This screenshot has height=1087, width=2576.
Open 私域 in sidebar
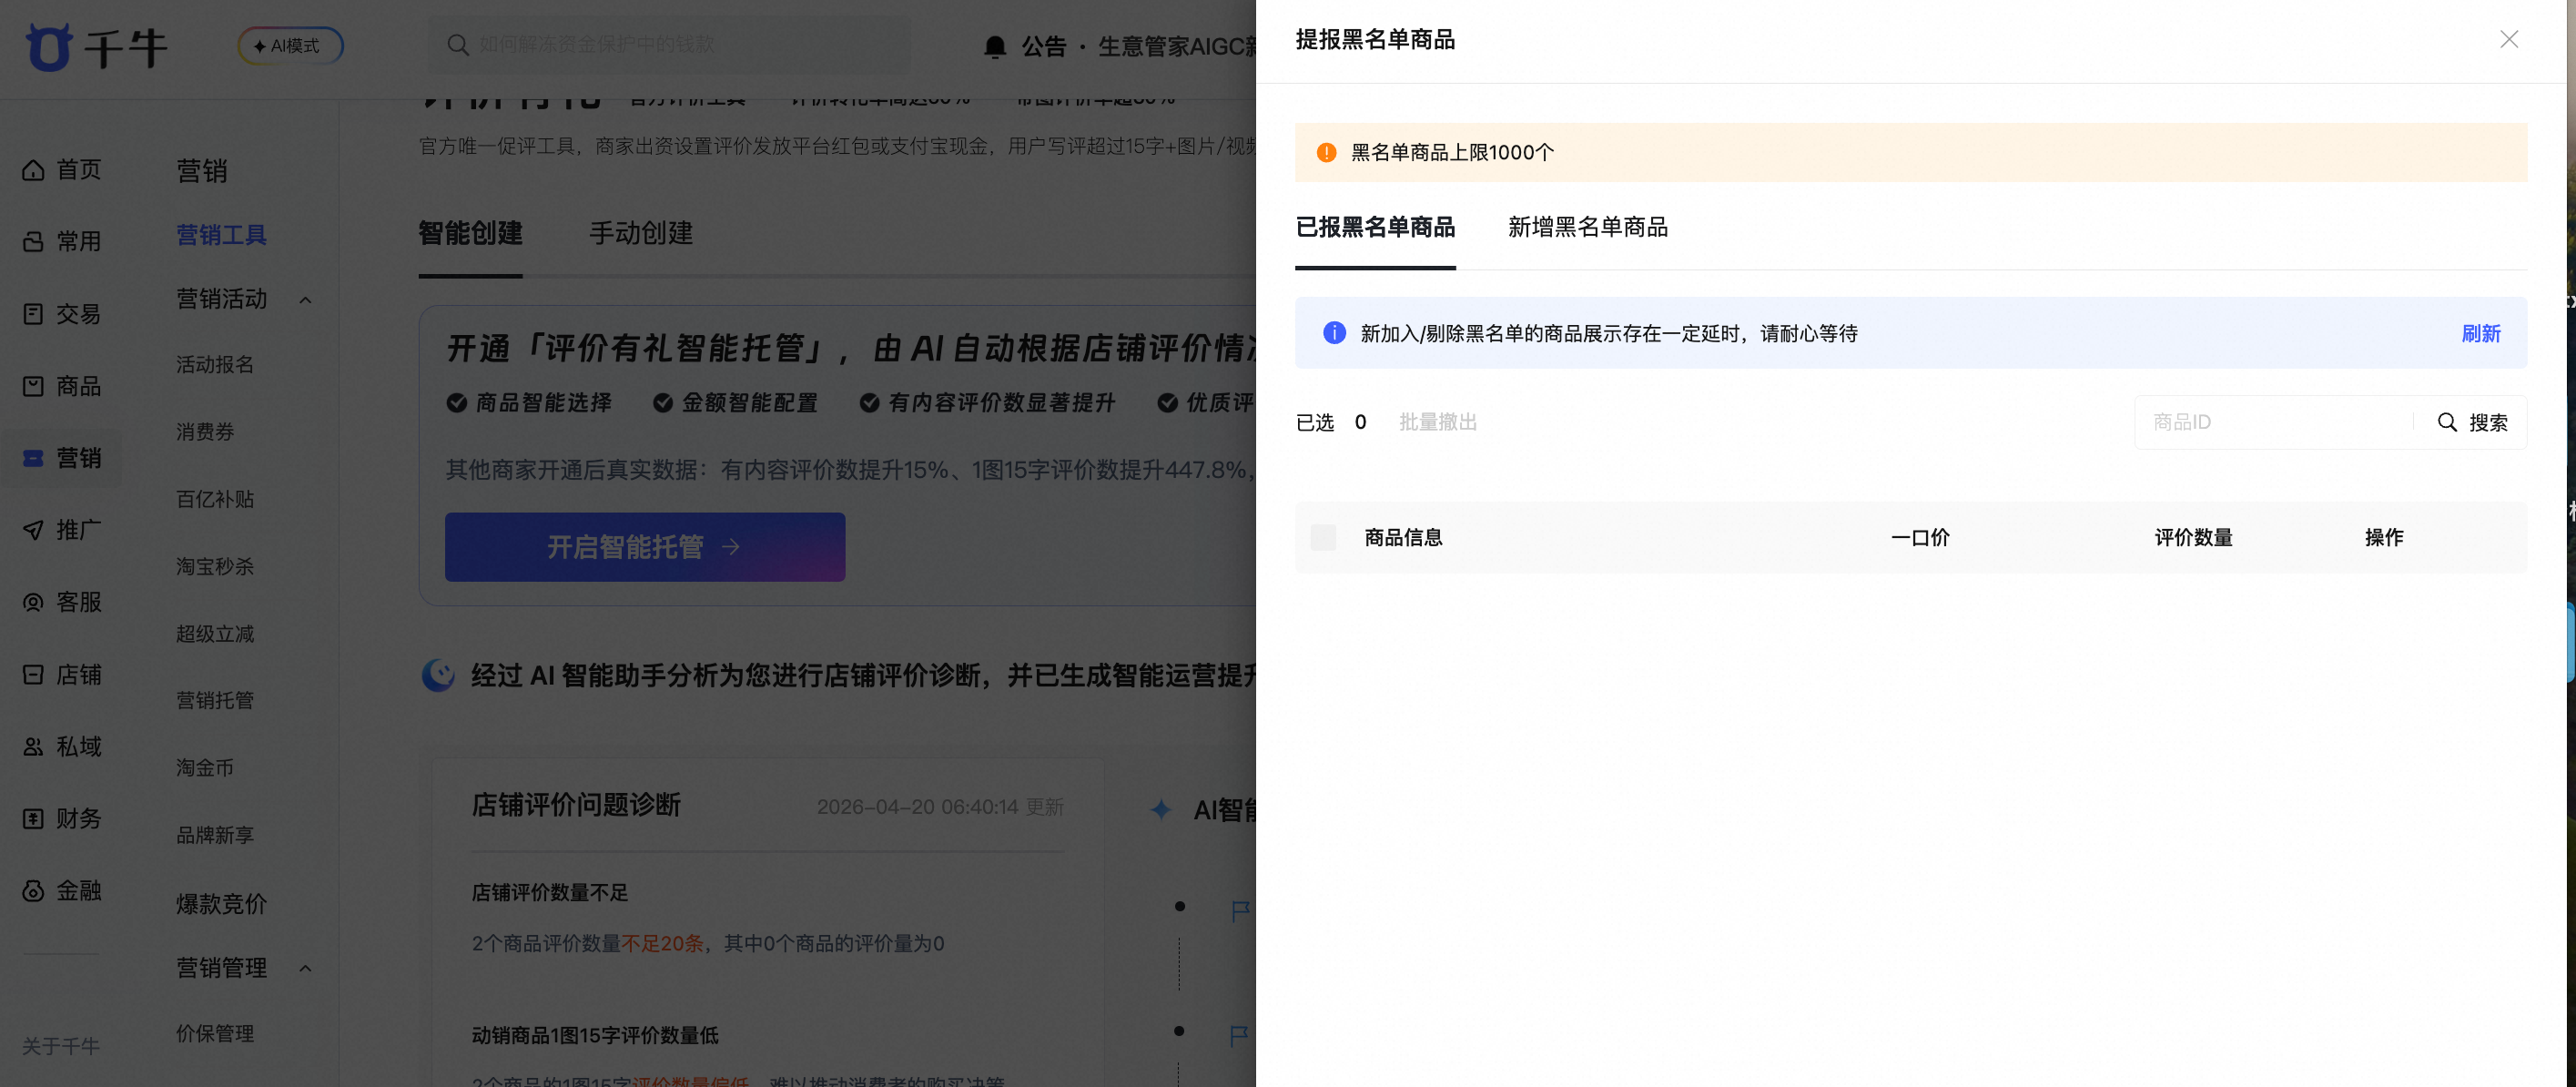click(62, 747)
